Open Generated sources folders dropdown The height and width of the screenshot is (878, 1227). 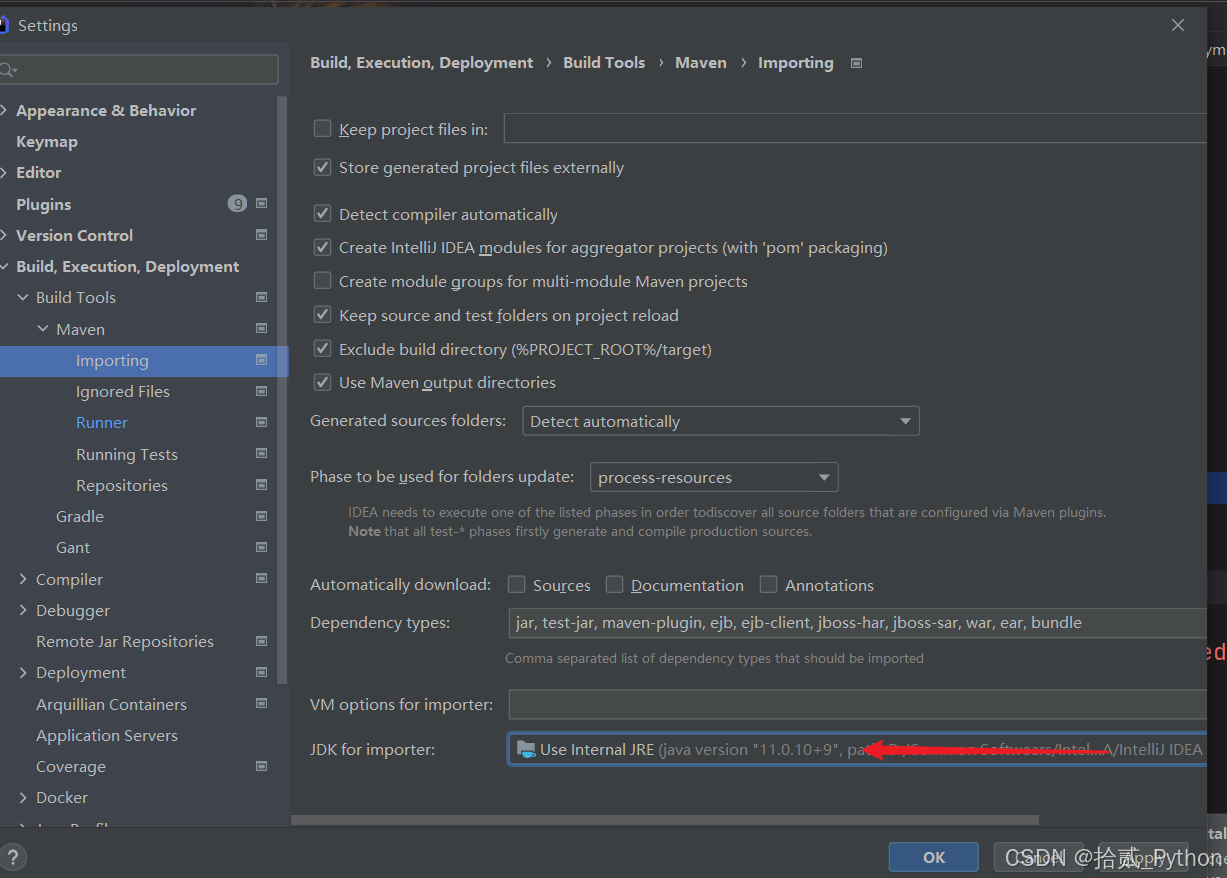pos(721,421)
